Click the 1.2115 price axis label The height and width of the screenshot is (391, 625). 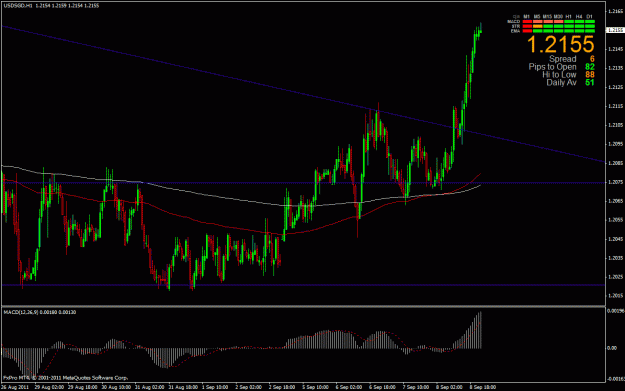coord(616,106)
